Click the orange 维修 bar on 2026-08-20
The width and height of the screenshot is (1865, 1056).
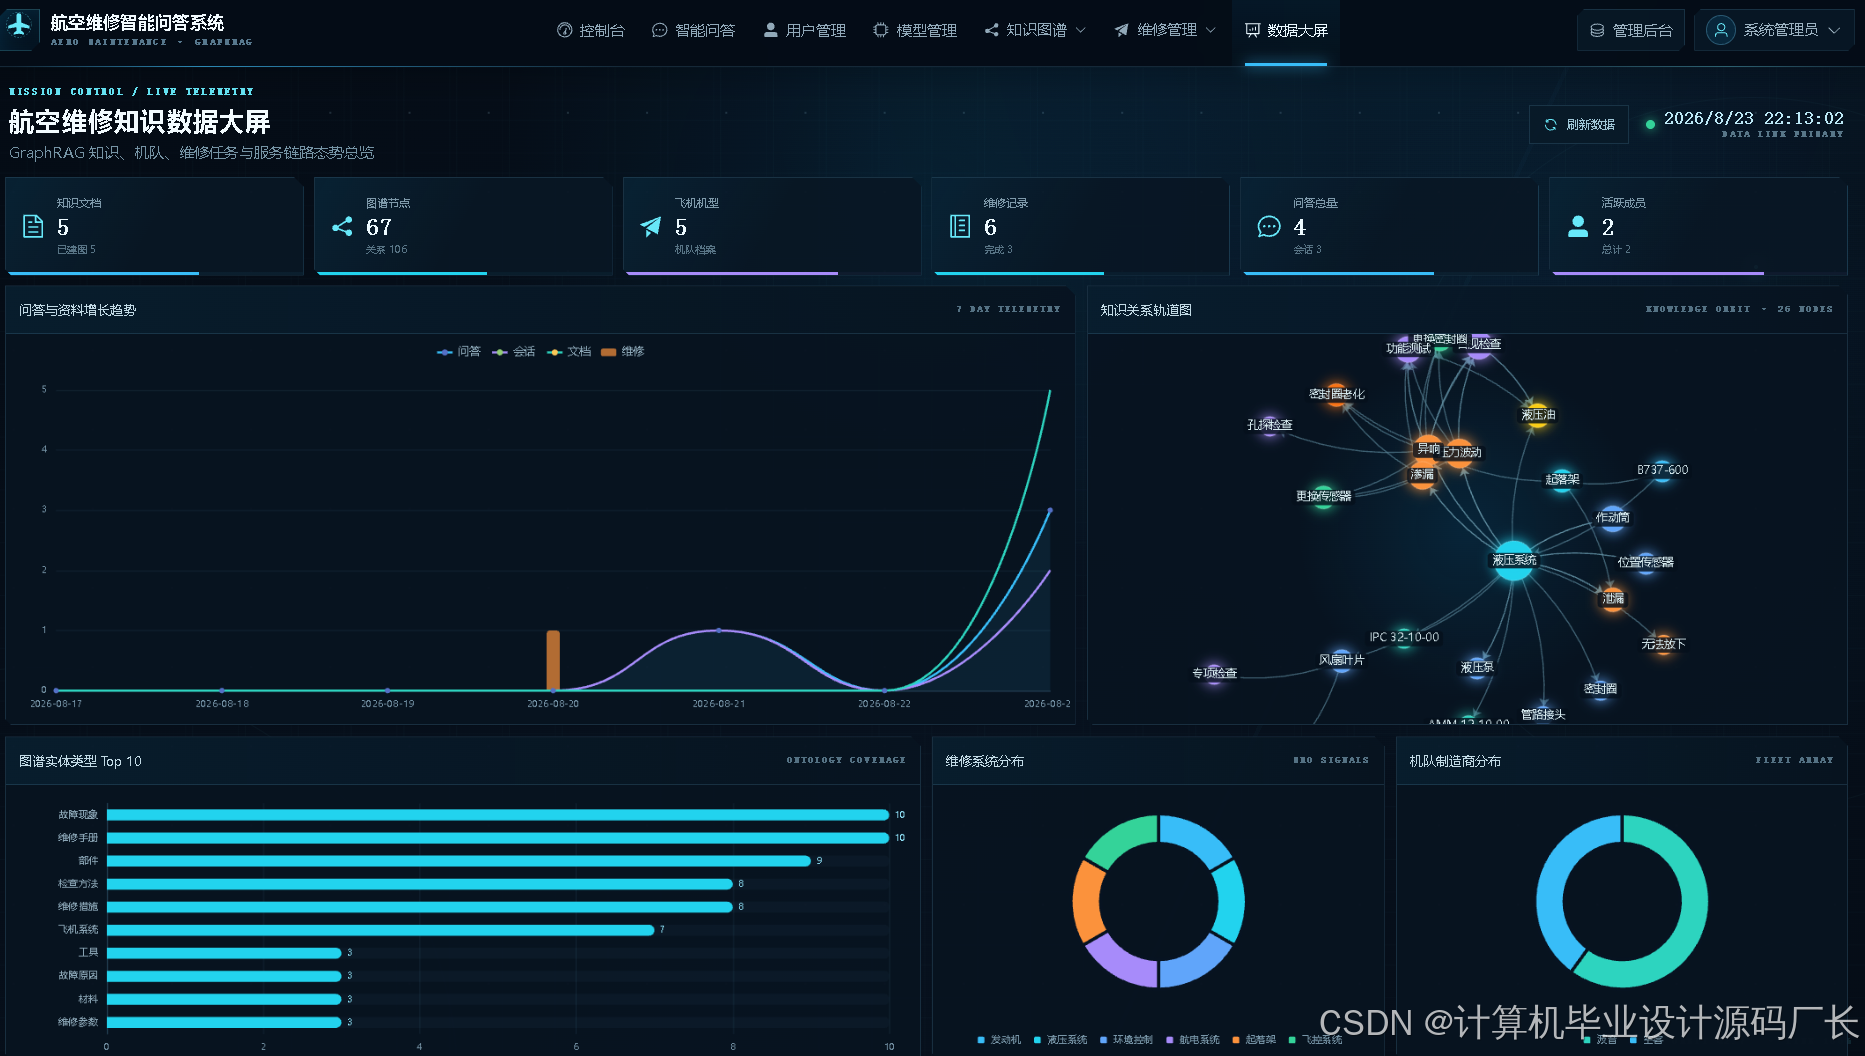click(553, 660)
